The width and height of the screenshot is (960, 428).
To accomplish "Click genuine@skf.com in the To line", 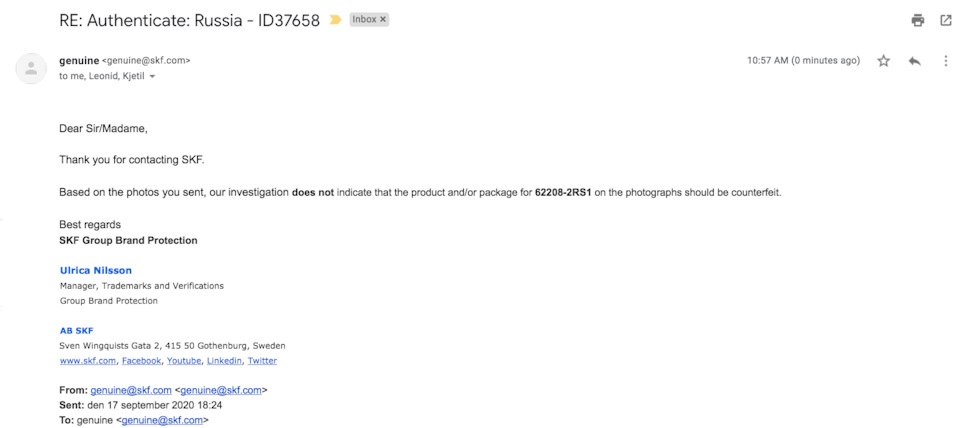I will coord(162,420).
